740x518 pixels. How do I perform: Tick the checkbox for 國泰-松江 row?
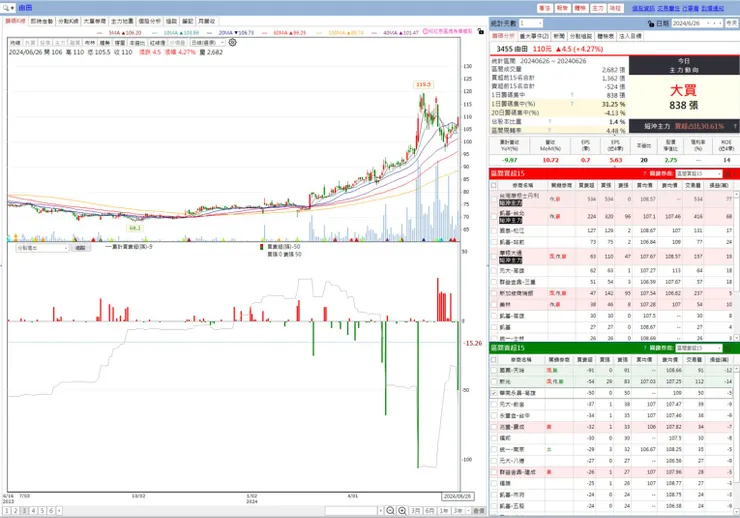(494, 231)
